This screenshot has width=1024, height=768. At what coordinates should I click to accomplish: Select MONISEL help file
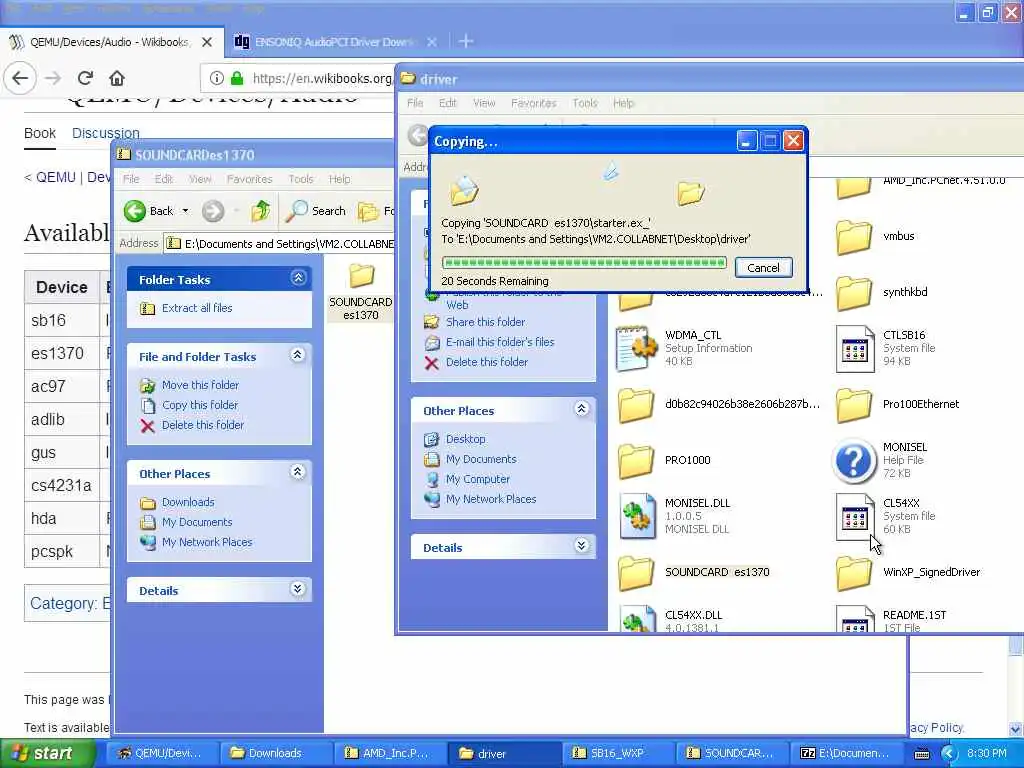click(x=880, y=460)
